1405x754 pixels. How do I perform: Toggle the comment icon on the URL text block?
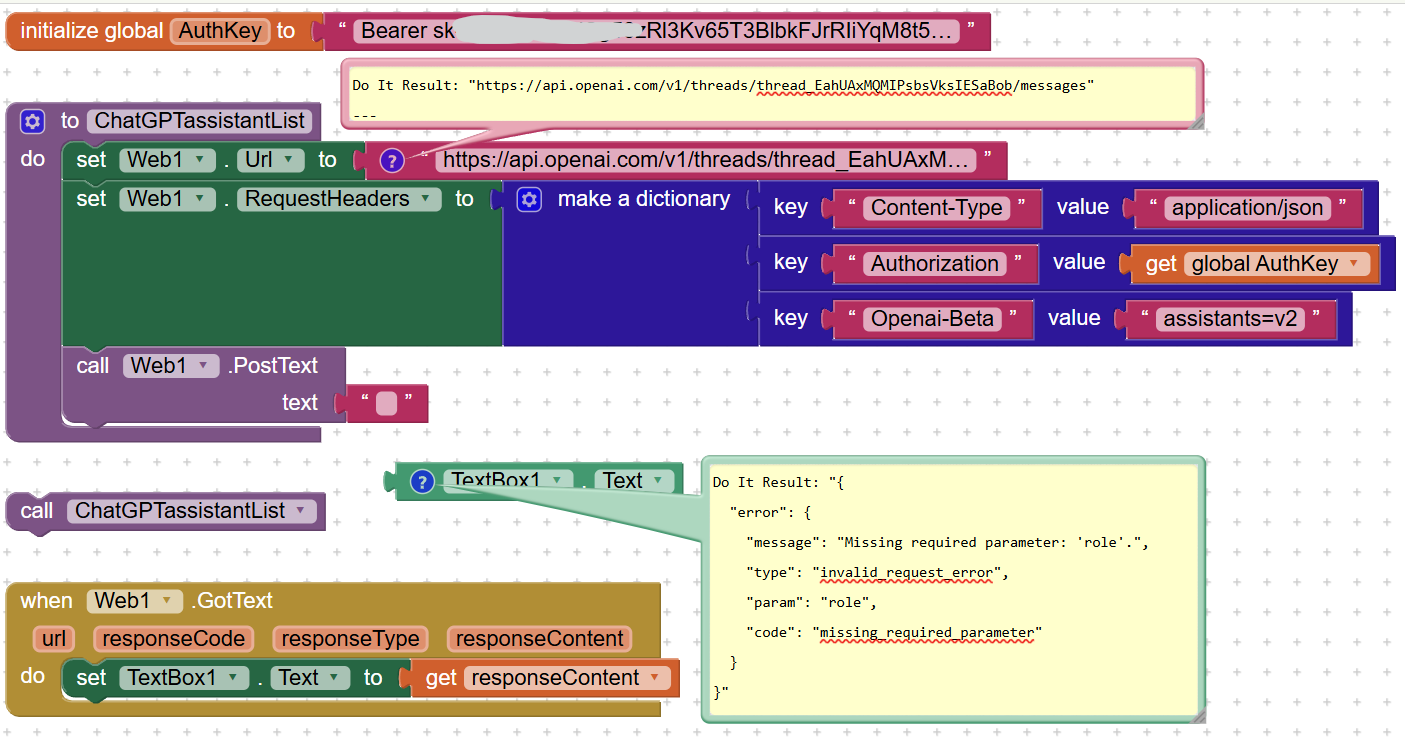point(392,160)
